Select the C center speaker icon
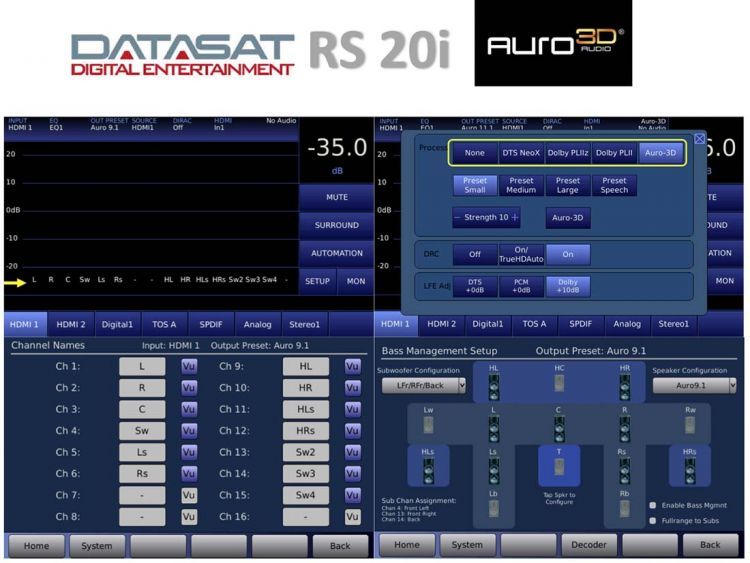 click(x=559, y=429)
